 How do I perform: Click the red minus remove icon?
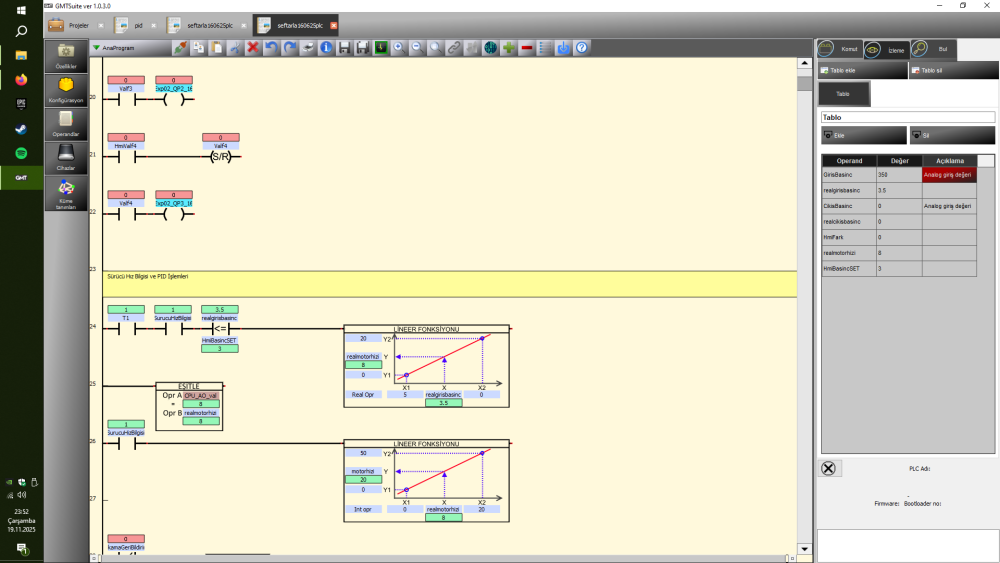coord(526,47)
